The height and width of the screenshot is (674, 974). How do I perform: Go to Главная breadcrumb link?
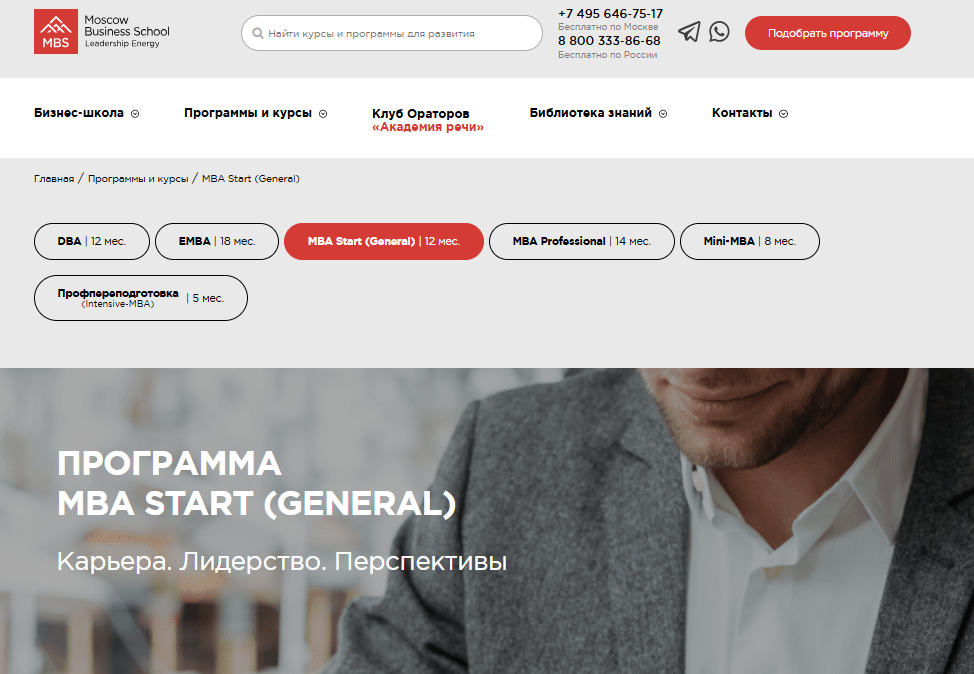click(54, 179)
